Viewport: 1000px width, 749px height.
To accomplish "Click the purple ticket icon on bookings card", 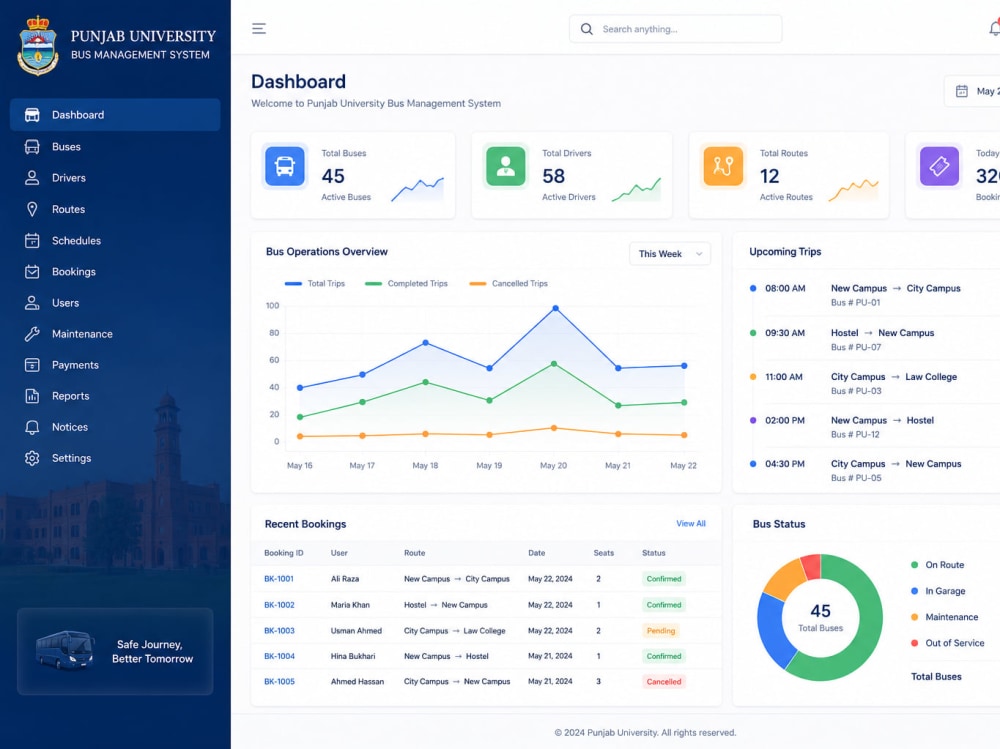I will 939,166.
